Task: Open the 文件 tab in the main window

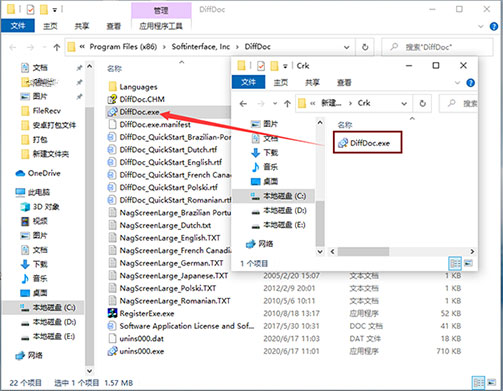Action: click(x=18, y=26)
